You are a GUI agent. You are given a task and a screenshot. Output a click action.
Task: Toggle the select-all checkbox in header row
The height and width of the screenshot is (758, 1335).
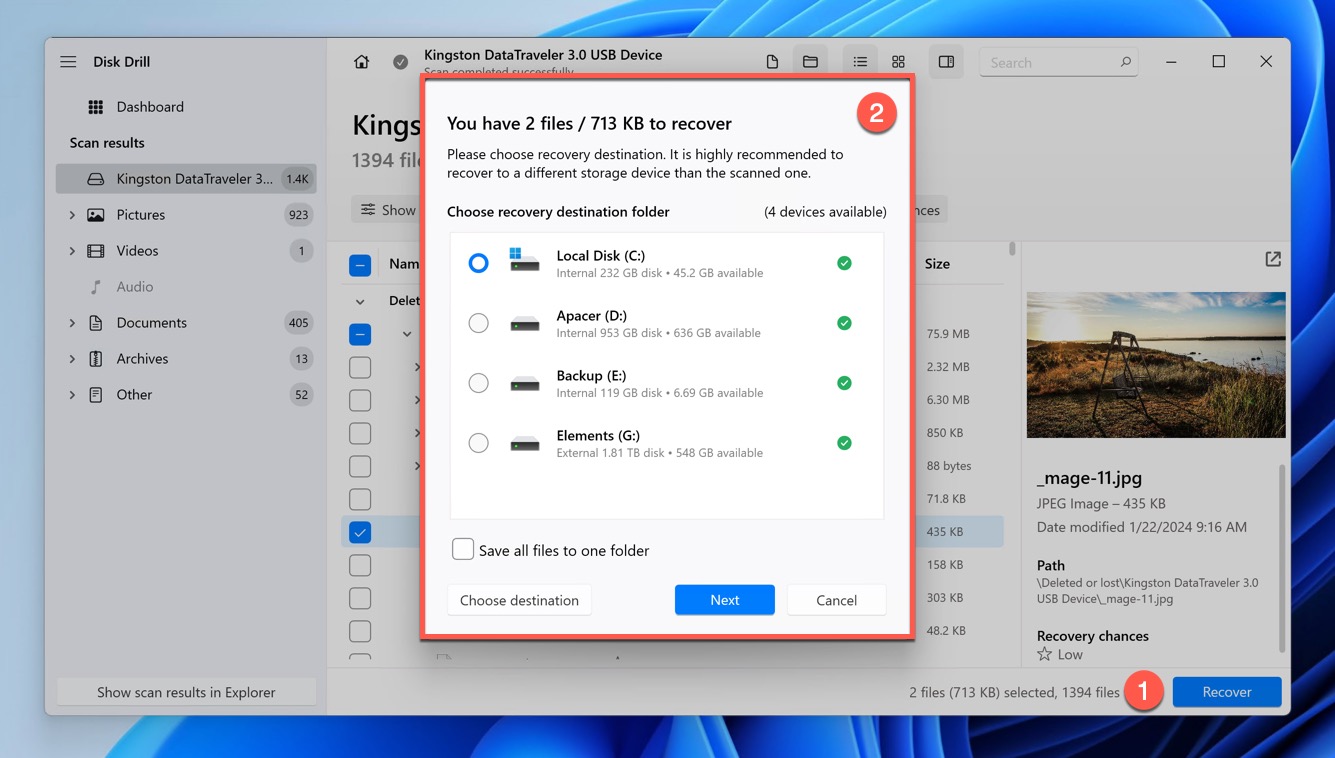(360, 265)
